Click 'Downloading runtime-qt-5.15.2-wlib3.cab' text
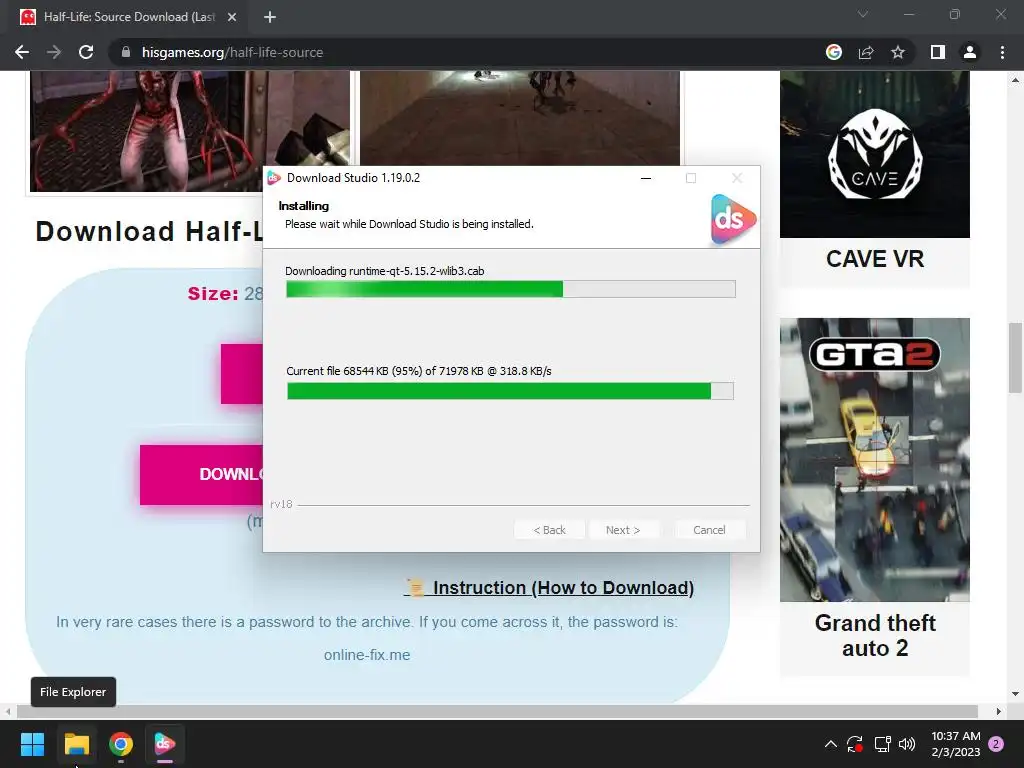Viewport: 1024px width, 768px height. pyautogui.click(x=385, y=271)
